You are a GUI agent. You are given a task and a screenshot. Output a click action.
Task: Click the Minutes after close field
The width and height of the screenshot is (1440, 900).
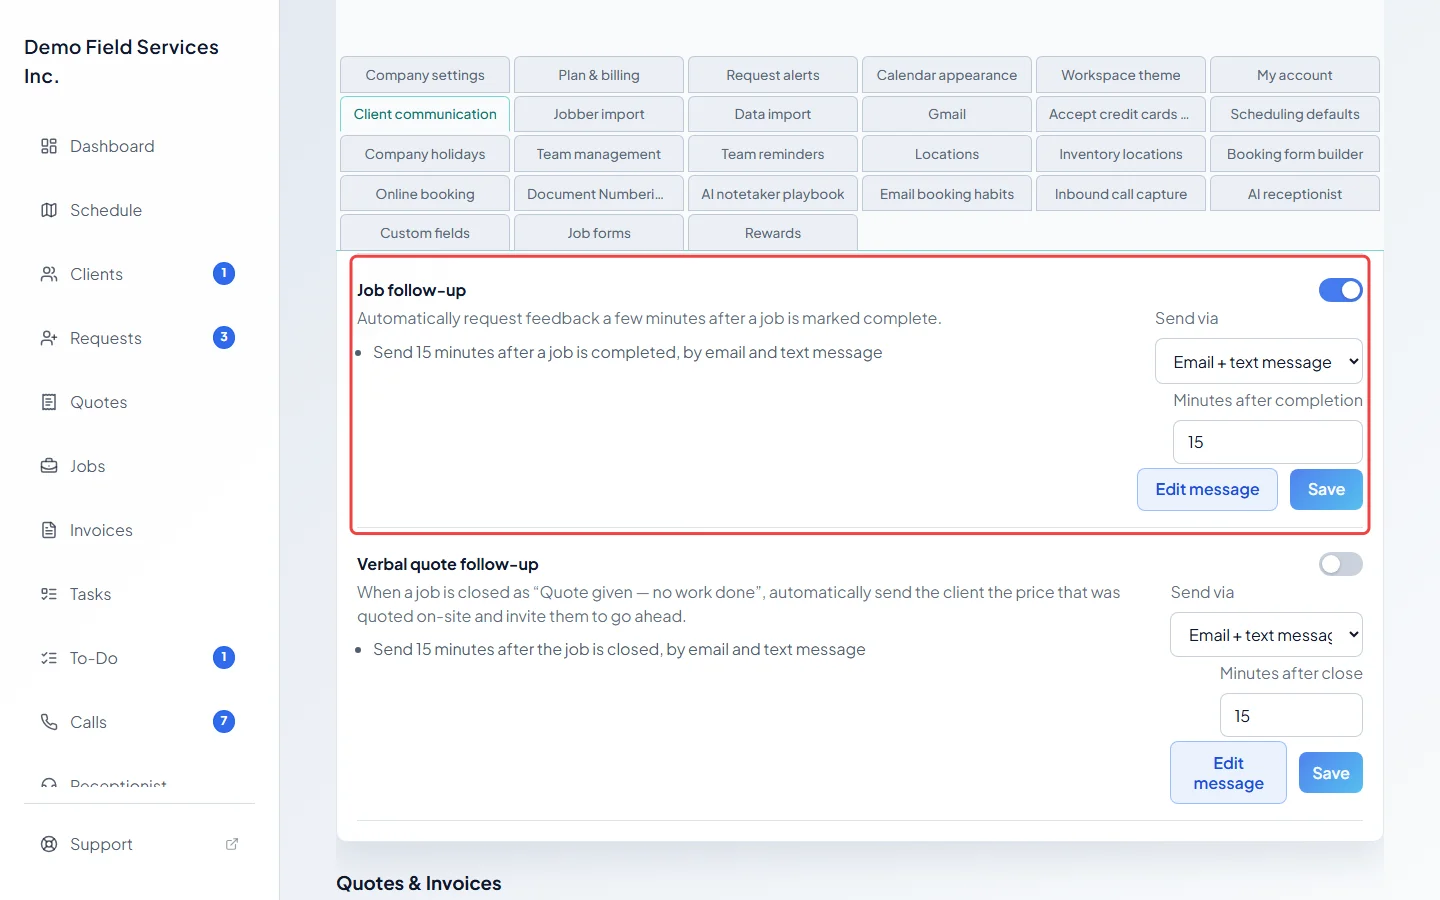(1291, 716)
